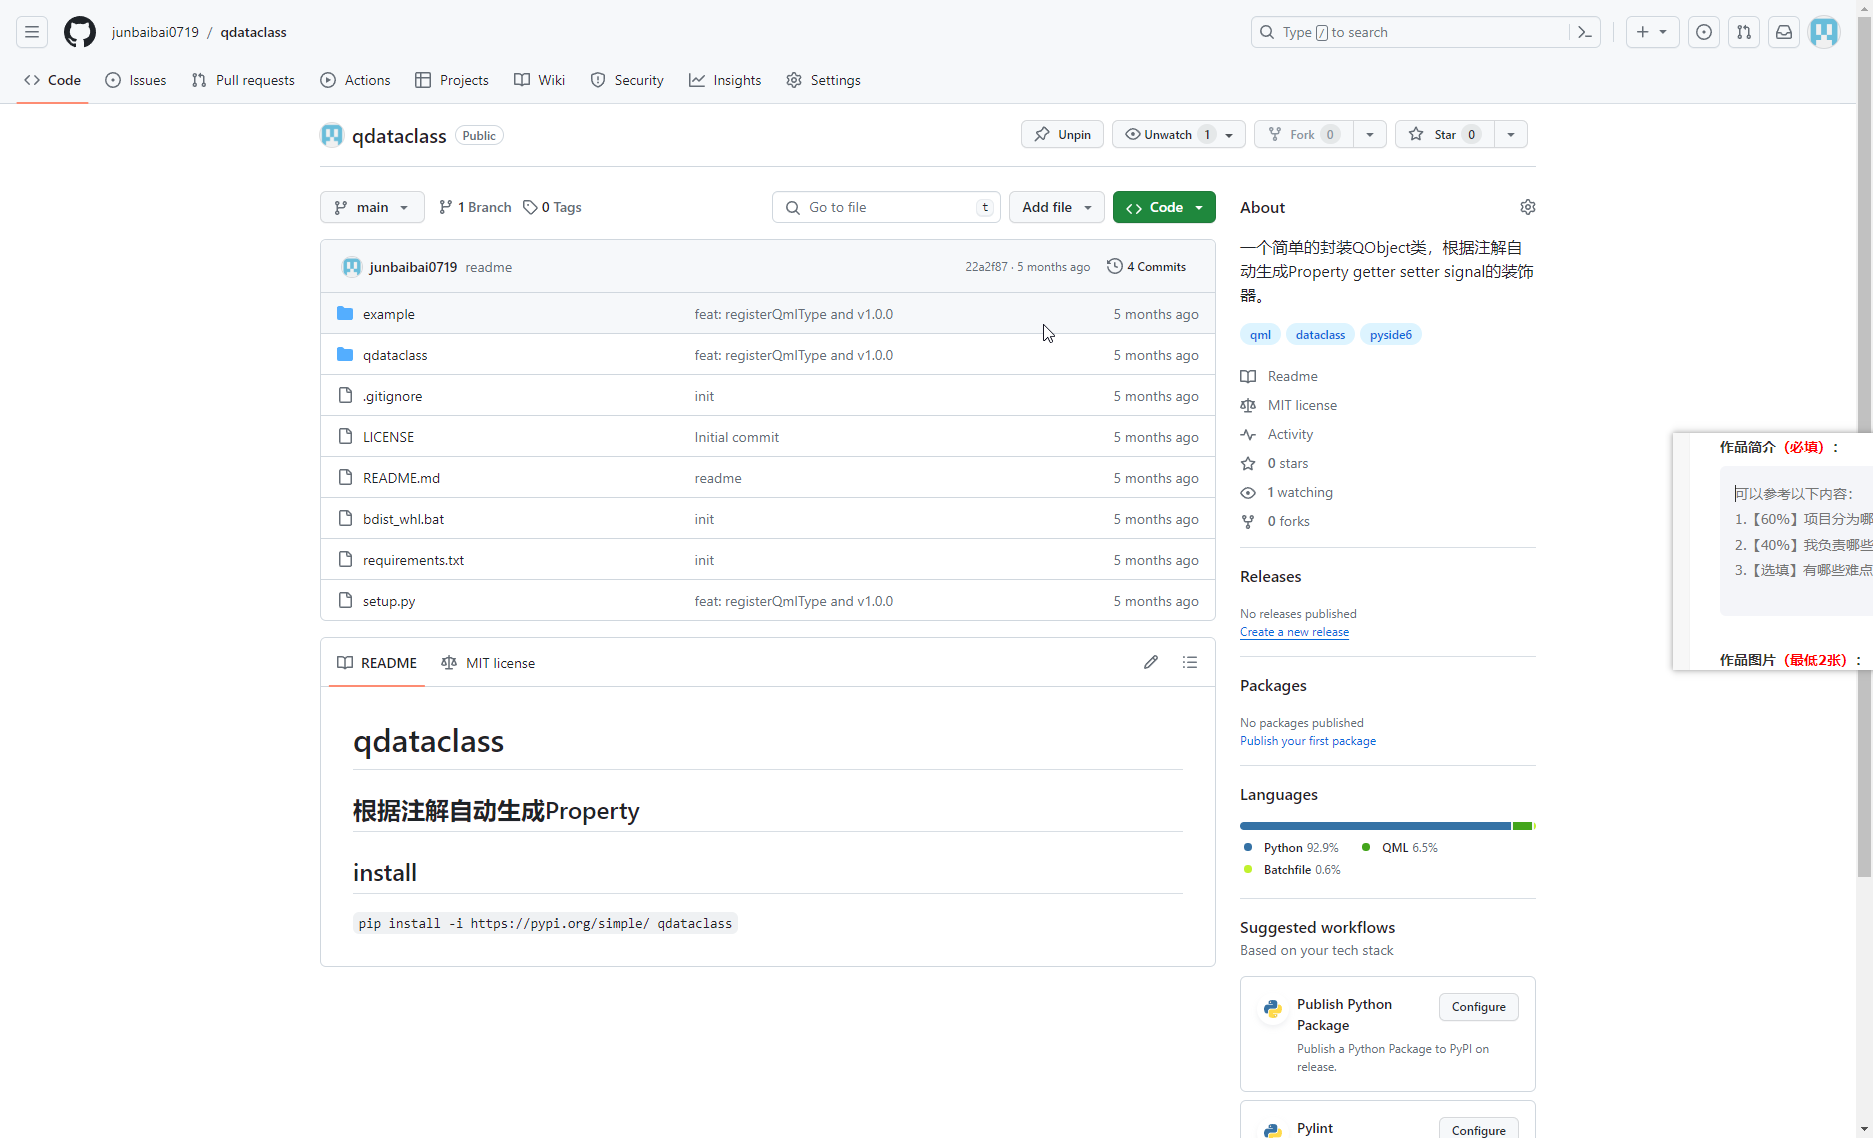Open the Projects tab

point(452,80)
